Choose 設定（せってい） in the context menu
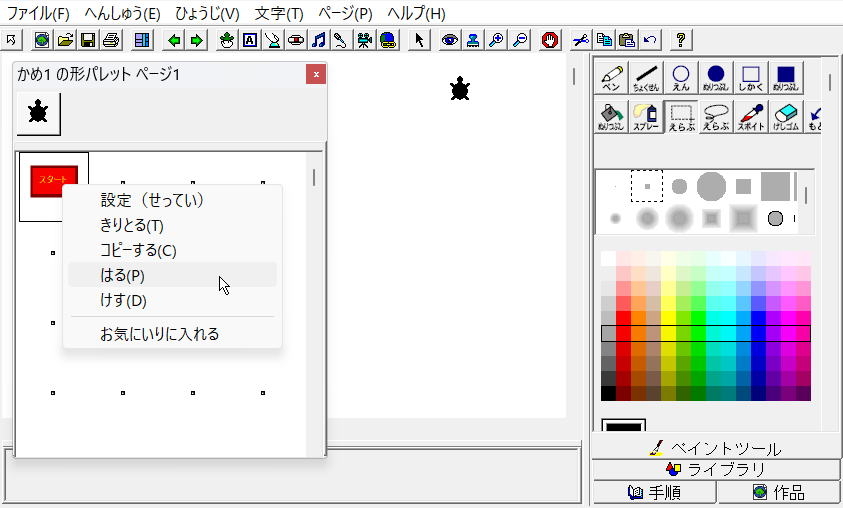Image resolution: width=843 pixels, height=508 pixels. pyautogui.click(x=172, y=200)
